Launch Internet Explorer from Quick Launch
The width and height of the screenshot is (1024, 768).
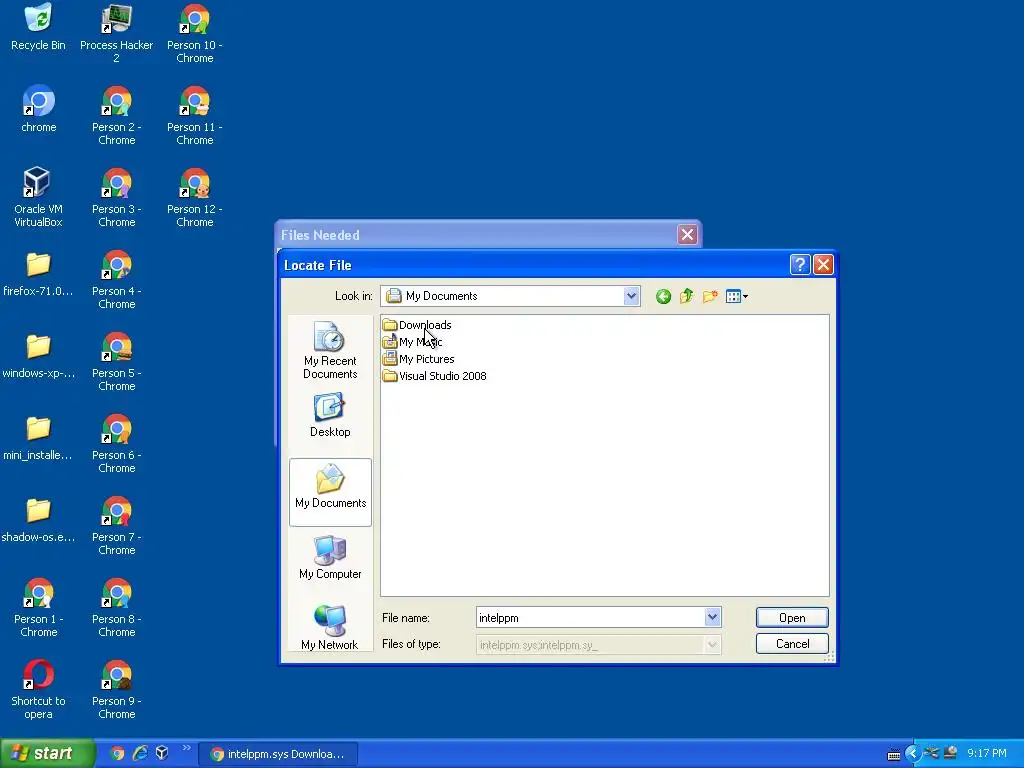point(140,753)
